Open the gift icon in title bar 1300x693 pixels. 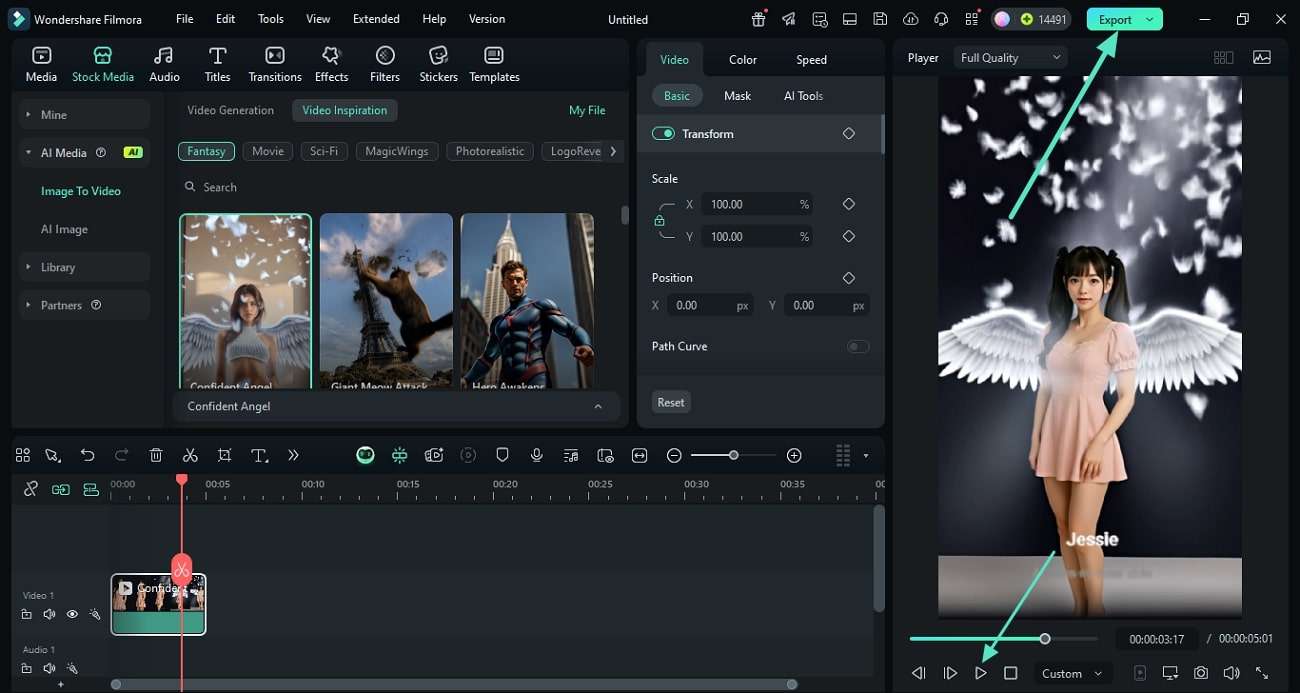pyautogui.click(x=759, y=19)
